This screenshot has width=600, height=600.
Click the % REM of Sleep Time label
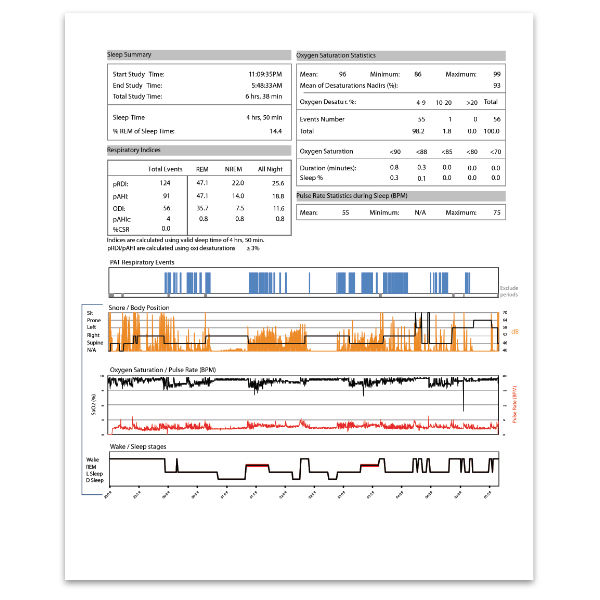coord(143,131)
